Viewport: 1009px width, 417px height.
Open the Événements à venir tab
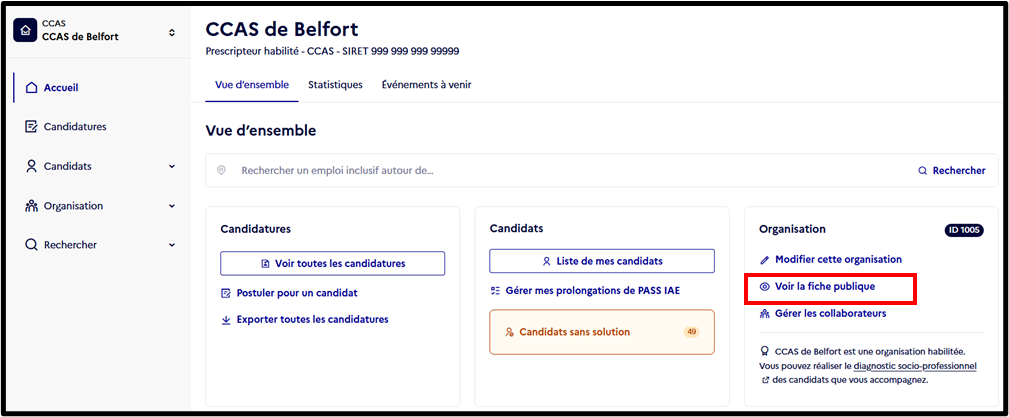coord(427,84)
